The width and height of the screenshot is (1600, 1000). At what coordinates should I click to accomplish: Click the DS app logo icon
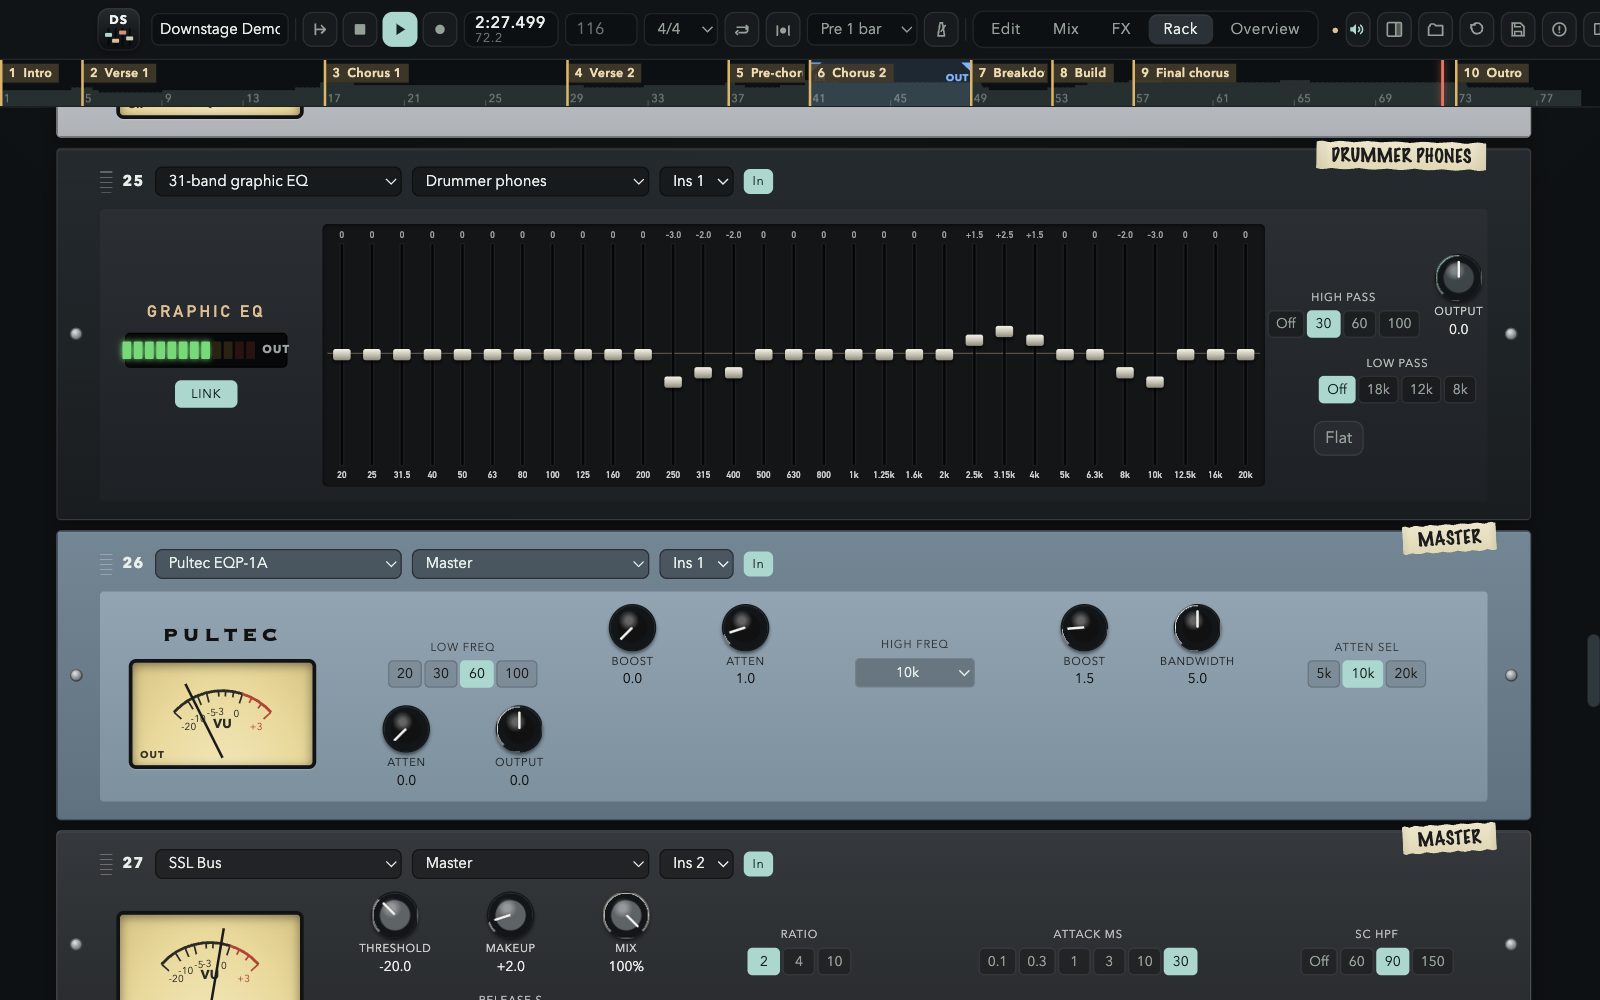click(x=118, y=29)
